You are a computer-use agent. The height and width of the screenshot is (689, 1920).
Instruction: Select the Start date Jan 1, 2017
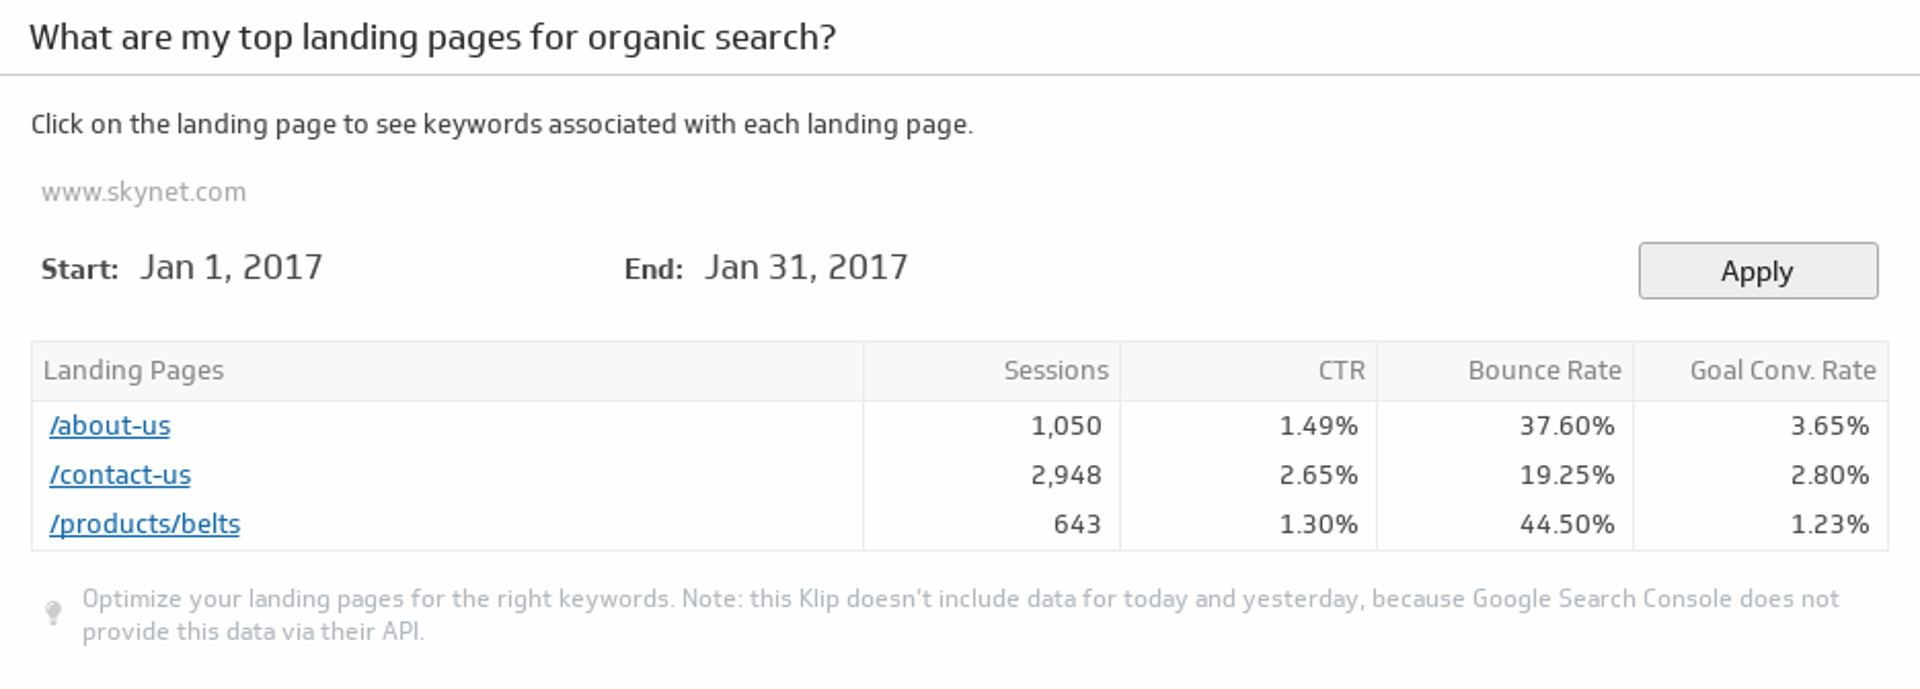coord(231,268)
